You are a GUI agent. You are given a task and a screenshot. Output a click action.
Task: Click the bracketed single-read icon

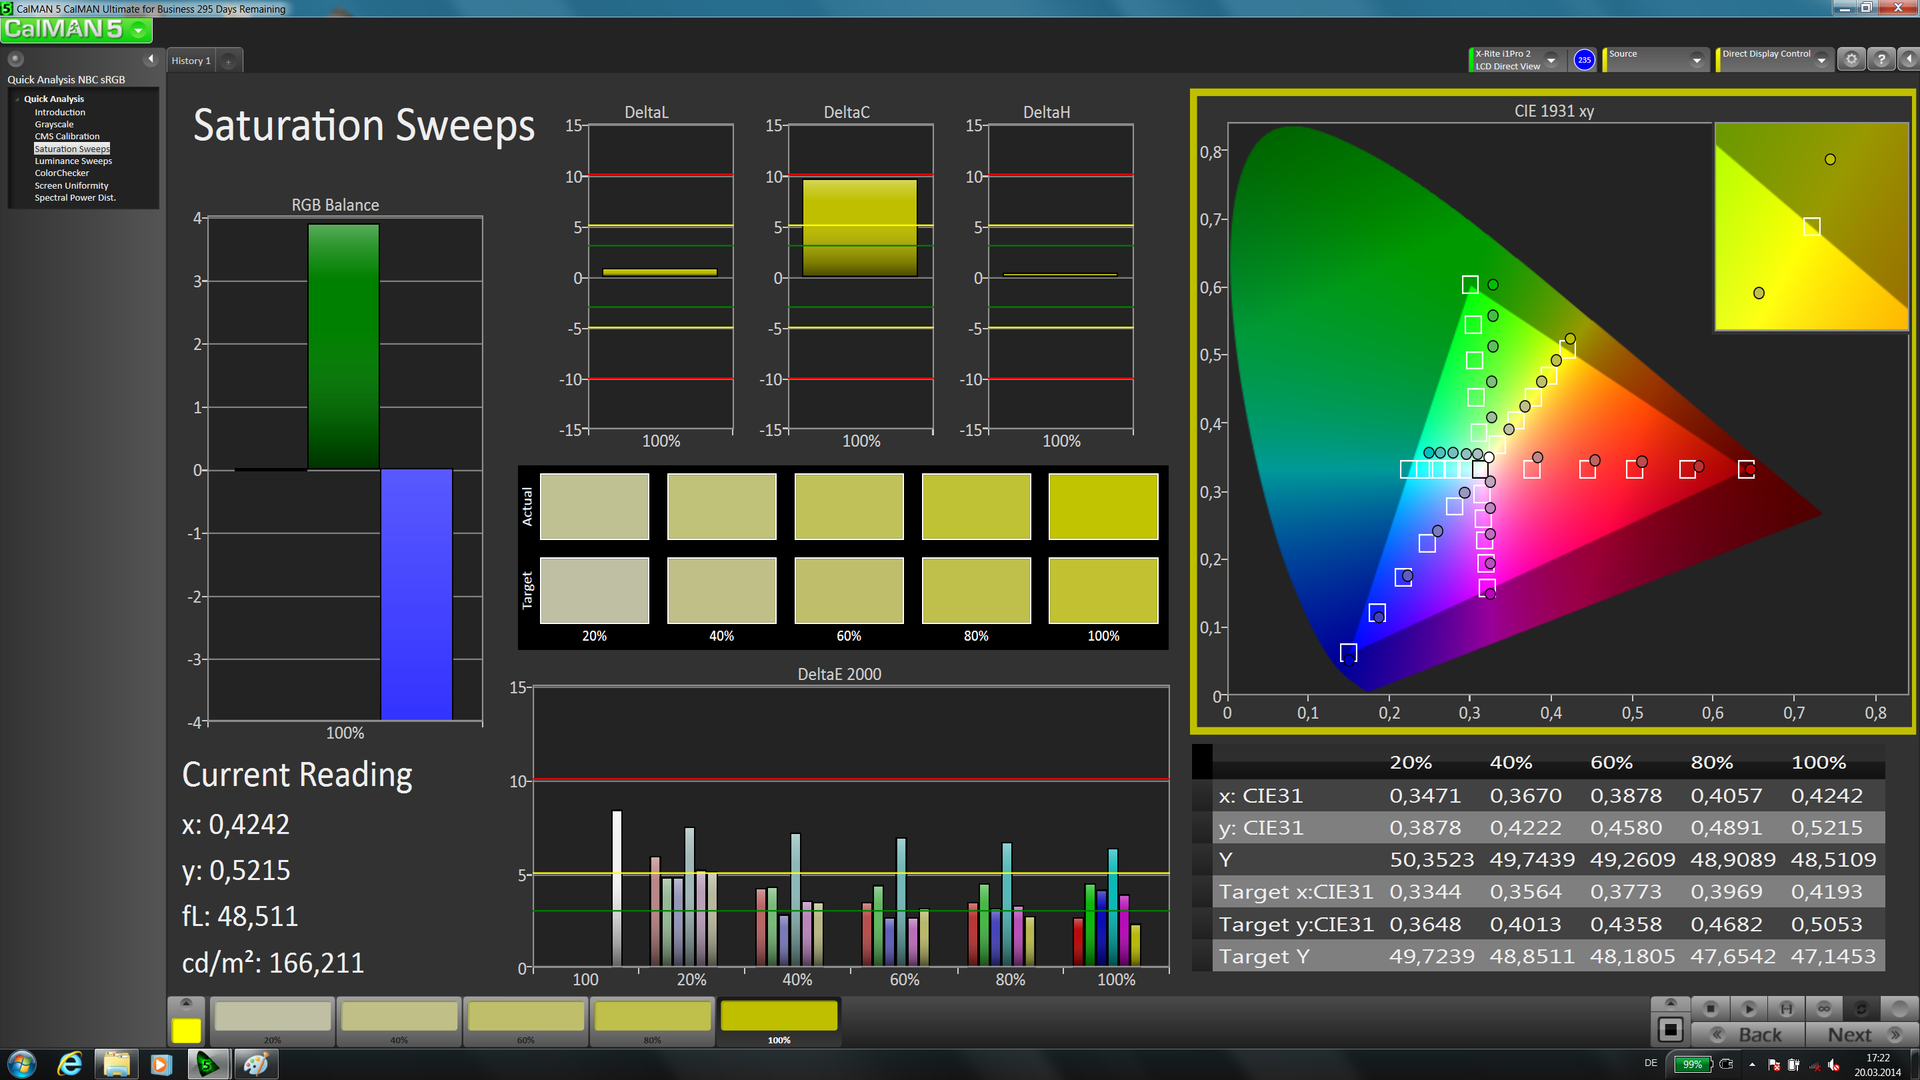1786,1009
